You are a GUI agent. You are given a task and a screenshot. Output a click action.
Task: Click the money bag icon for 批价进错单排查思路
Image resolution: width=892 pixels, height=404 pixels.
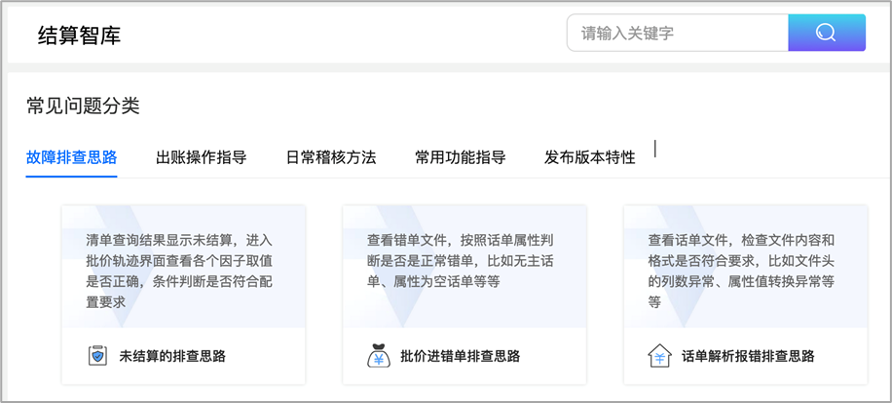(378, 356)
